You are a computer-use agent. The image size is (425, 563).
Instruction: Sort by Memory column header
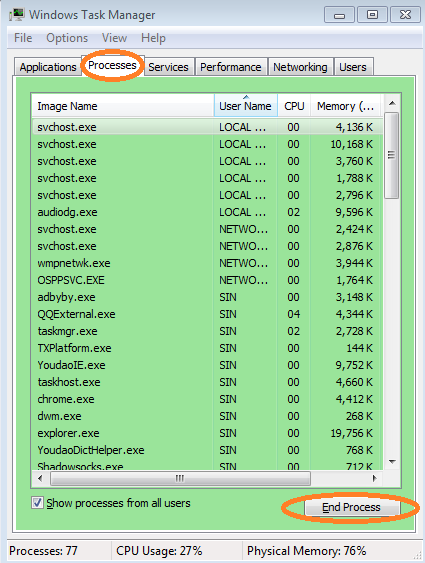(345, 106)
